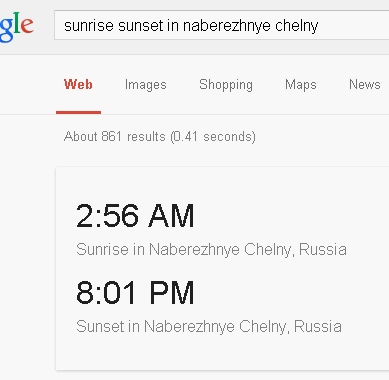The width and height of the screenshot is (389, 380).
Task: Click the Sunset in Naberezhnye Chelny label
Action: pyautogui.click(x=209, y=326)
